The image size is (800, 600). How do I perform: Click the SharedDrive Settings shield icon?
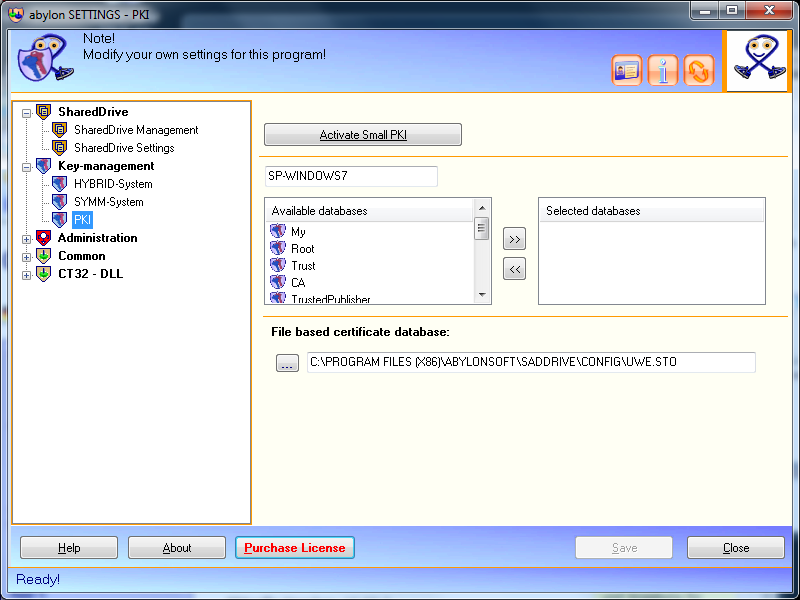coord(60,148)
